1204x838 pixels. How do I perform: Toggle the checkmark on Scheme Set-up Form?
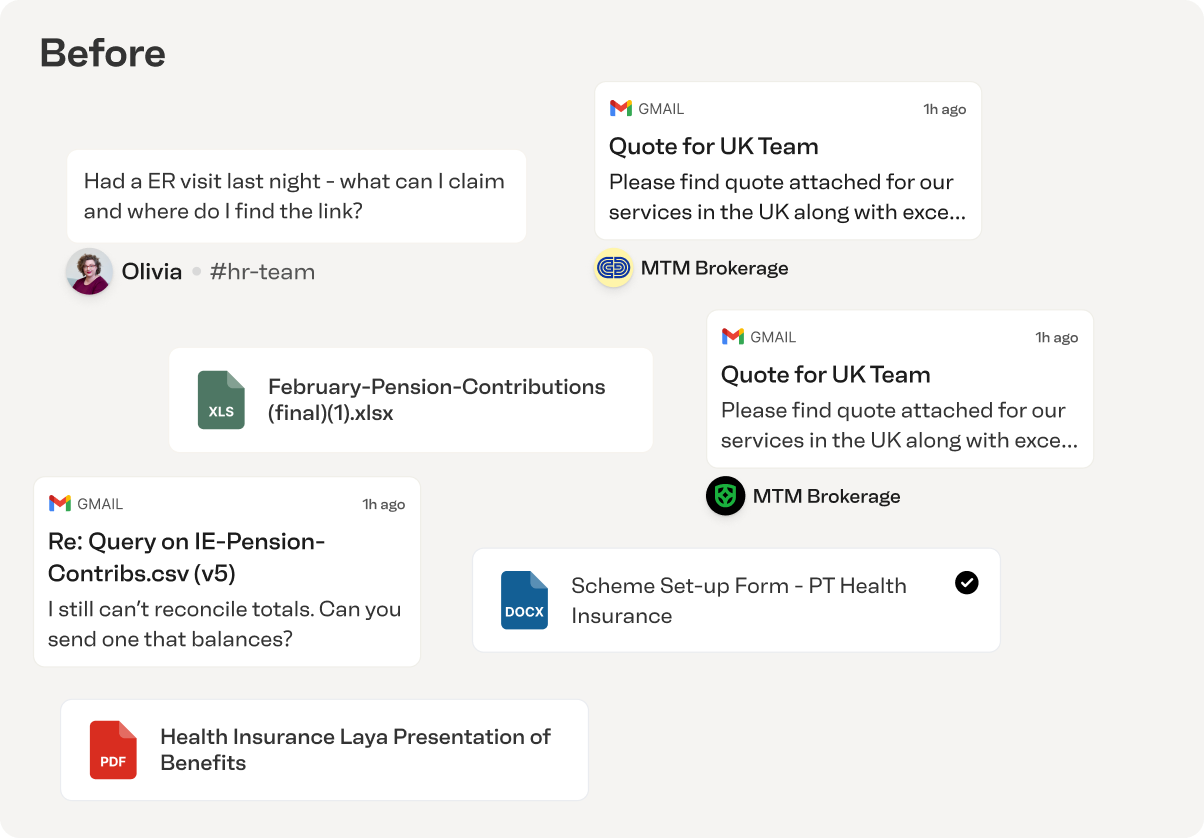(967, 583)
